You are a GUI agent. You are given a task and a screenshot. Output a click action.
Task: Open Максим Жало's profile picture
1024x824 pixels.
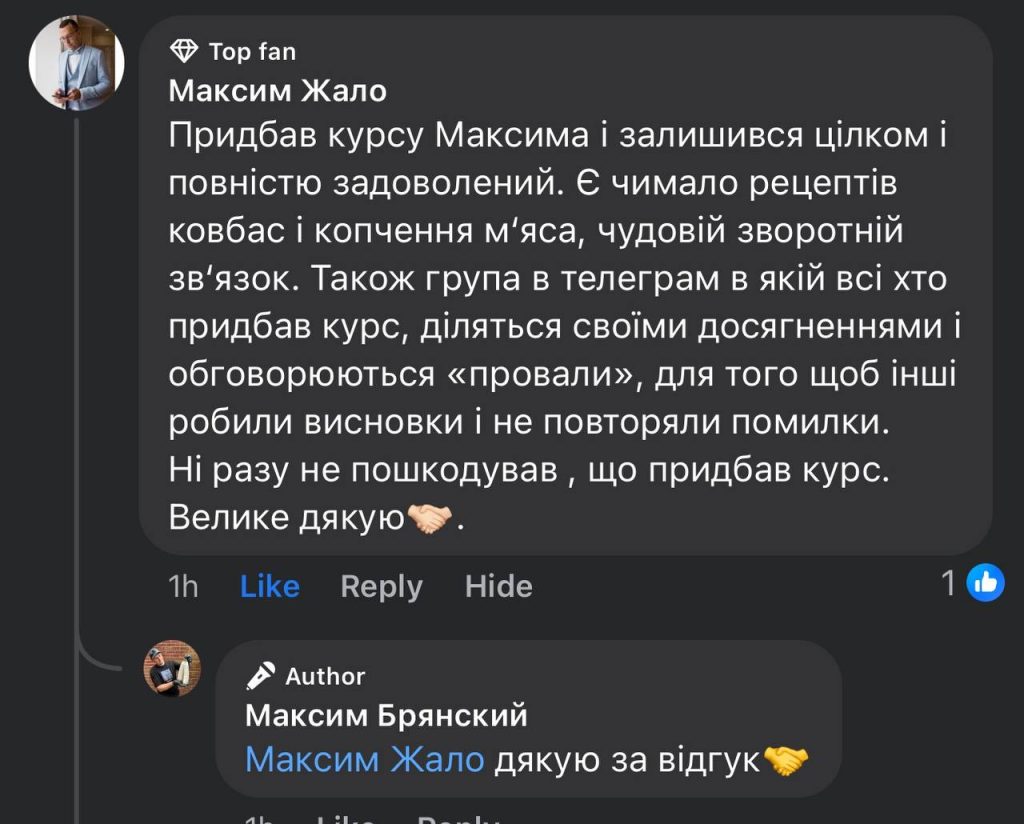tap(76, 62)
